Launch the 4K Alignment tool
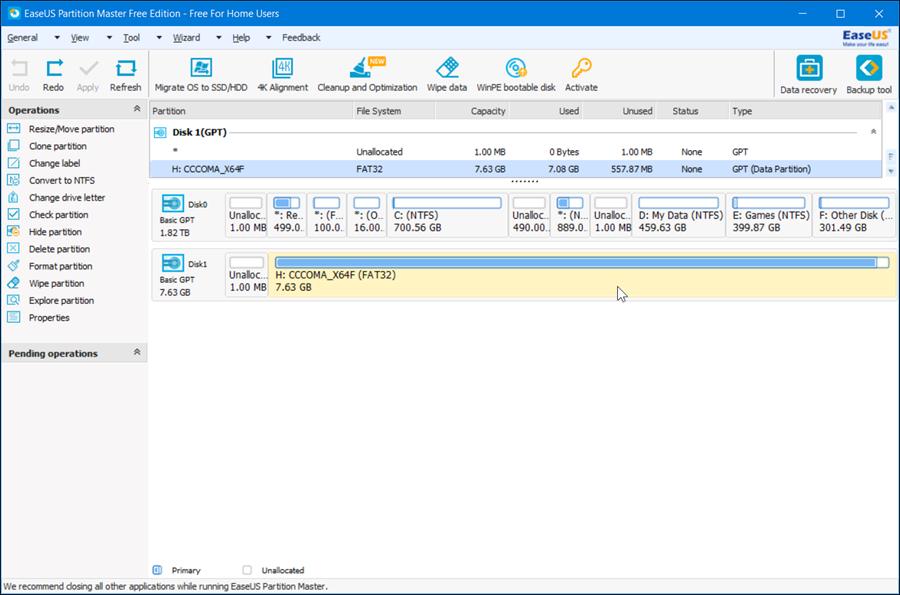The image size is (900, 595). tap(282, 75)
